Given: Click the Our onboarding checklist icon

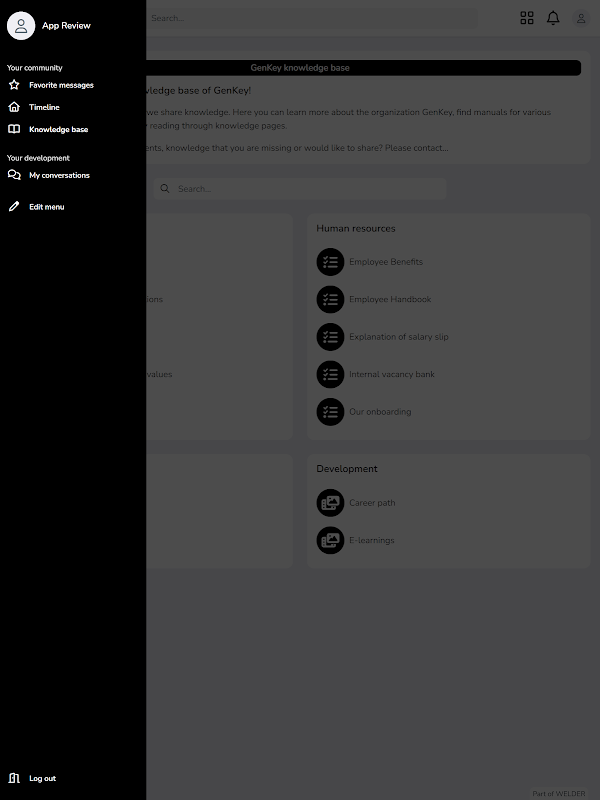Looking at the screenshot, I should 331,412.
